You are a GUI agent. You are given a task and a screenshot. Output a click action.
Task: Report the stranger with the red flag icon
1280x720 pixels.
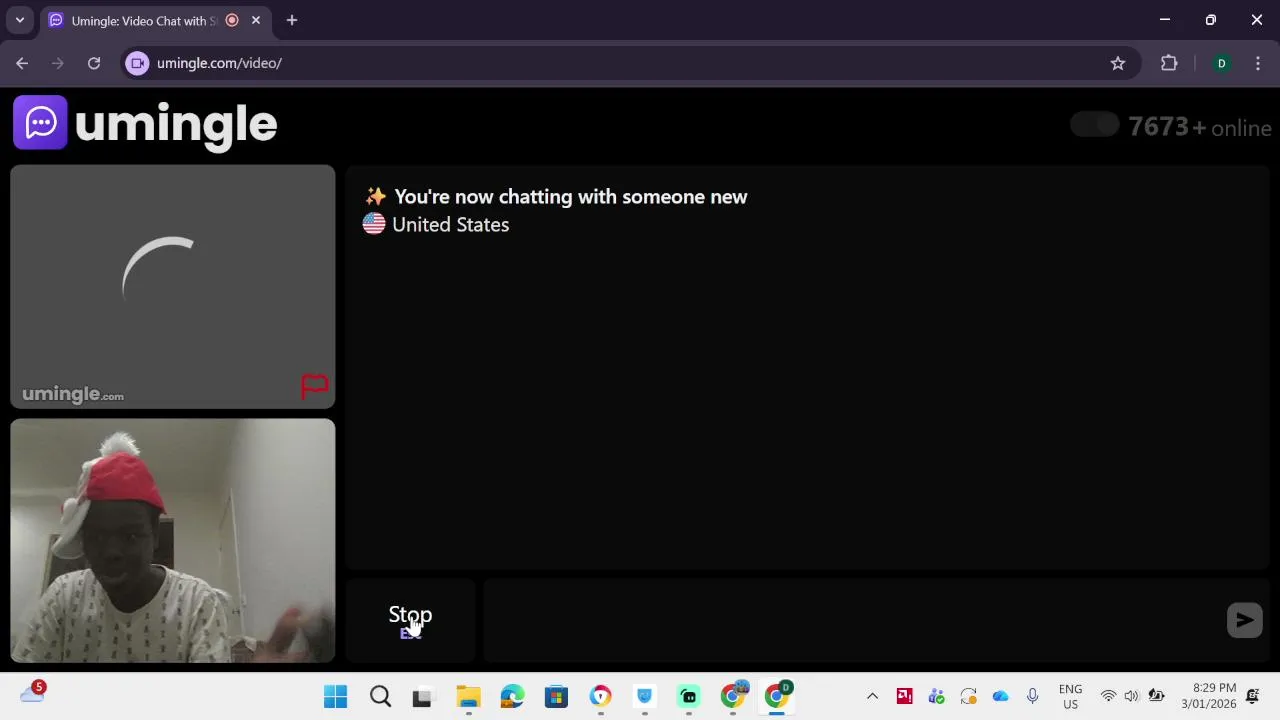pyautogui.click(x=315, y=386)
